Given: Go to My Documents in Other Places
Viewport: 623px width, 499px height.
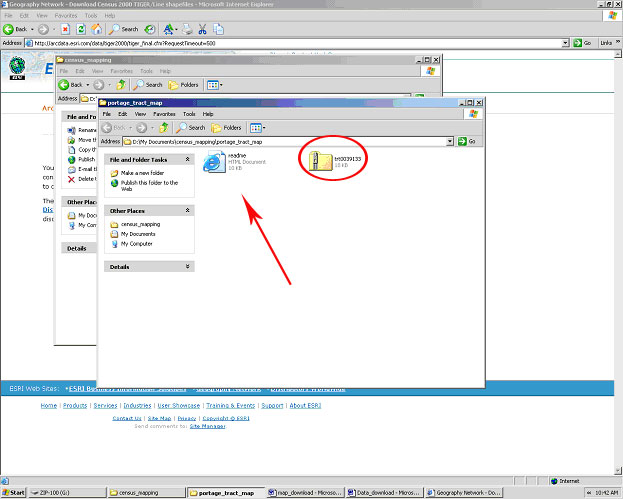Looking at the screenshot, I should click(133, 234).
